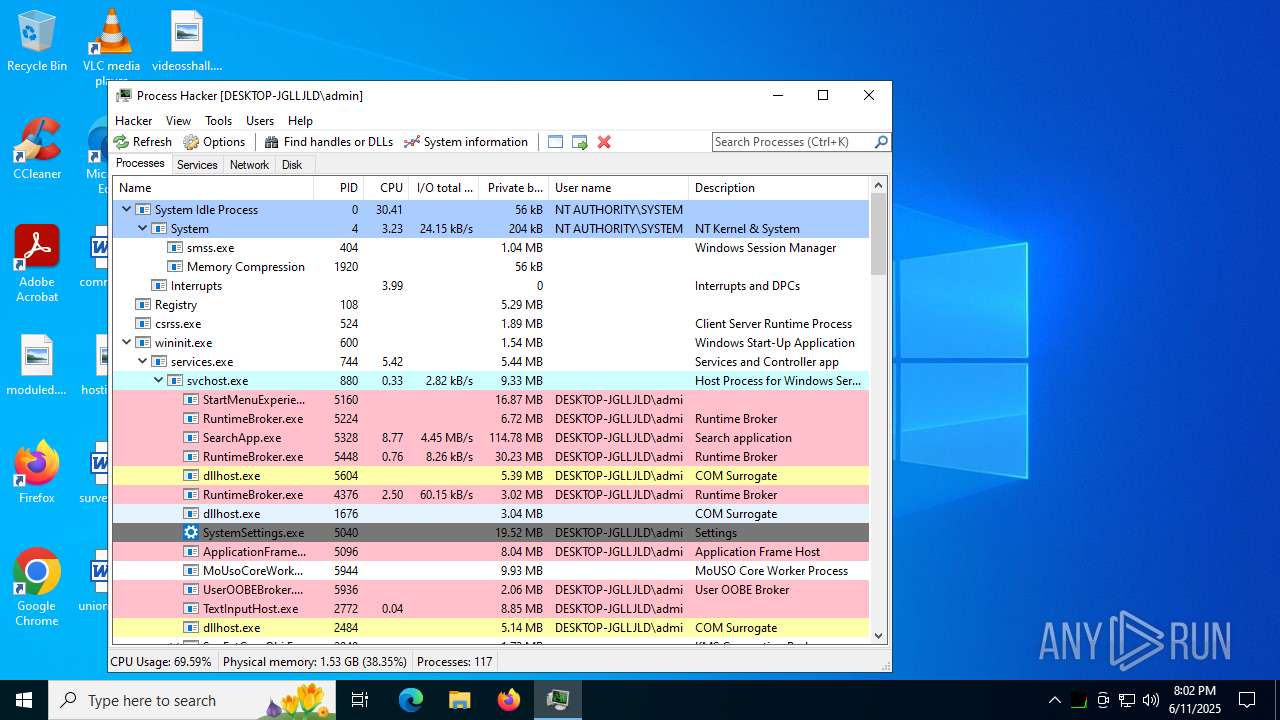Open File Explorer from the taskbar
The height and width of the screenshot is (720, 1280).
(x=460, y=700)
